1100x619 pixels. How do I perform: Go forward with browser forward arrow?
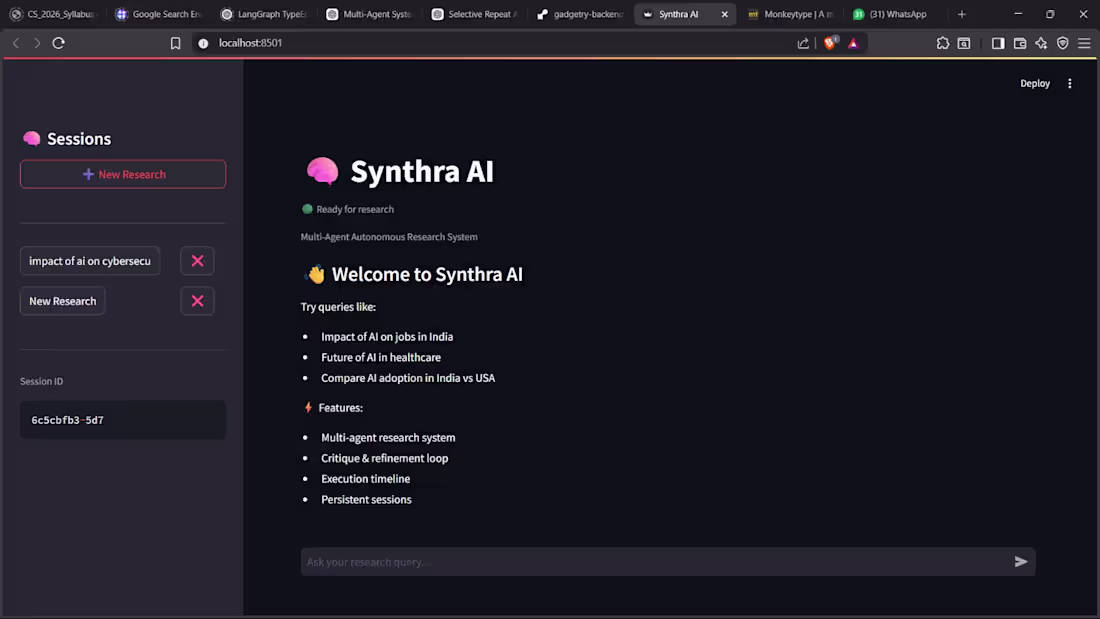37,43
